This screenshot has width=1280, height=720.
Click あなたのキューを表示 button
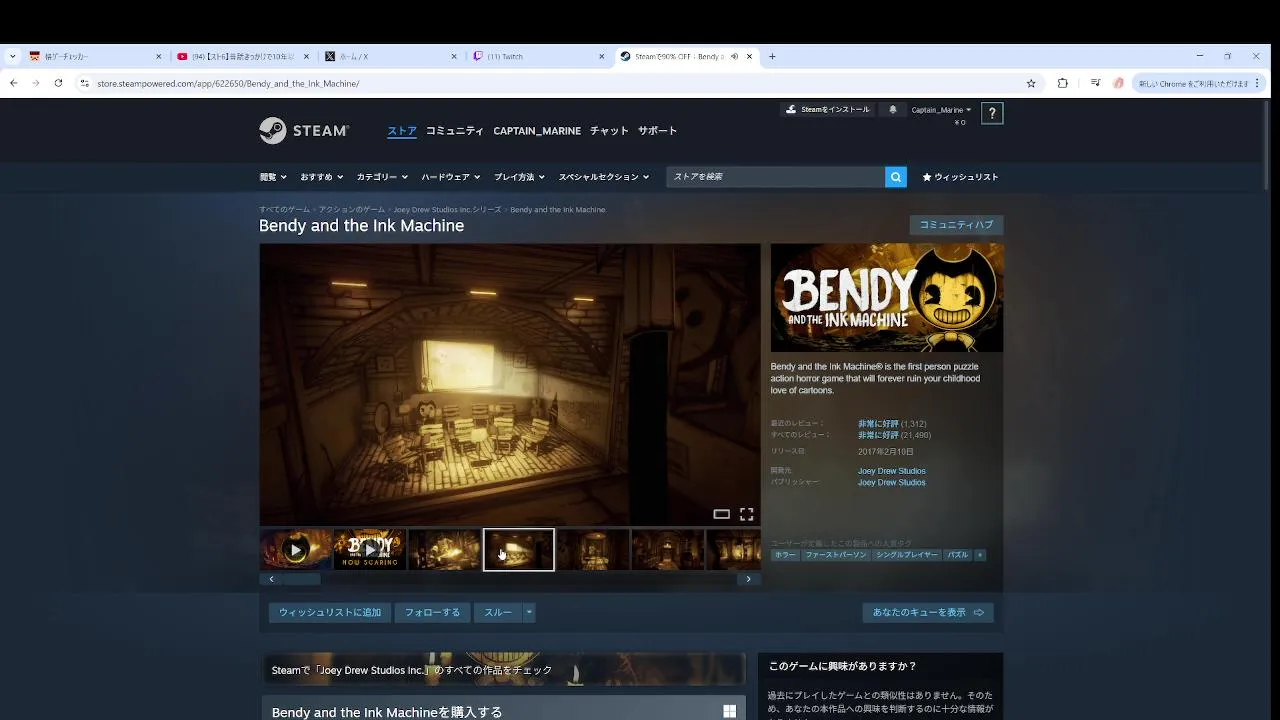click(928, 613)
